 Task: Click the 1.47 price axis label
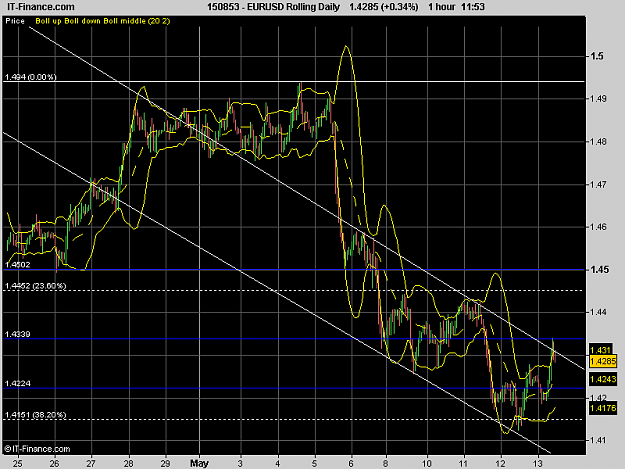click(x=598, y=184)
